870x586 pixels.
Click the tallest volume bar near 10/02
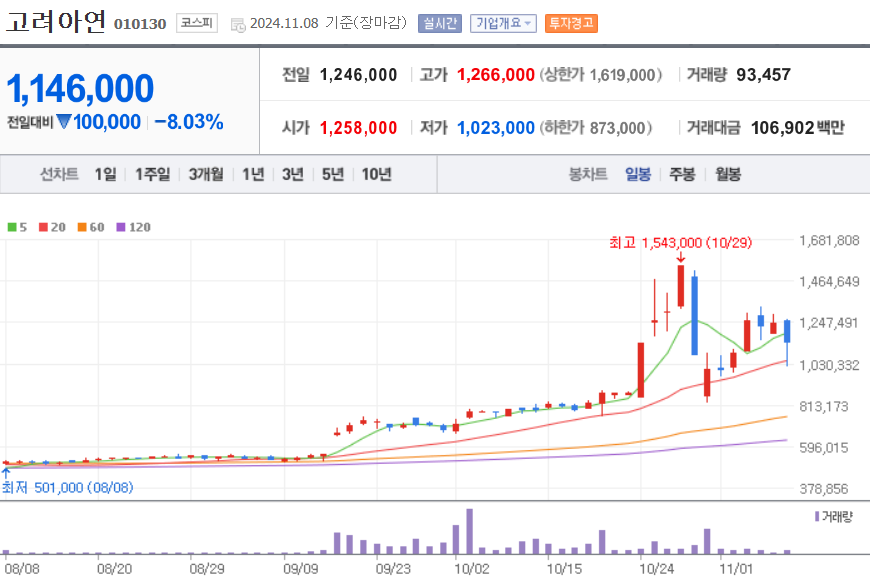click(x=469, y=531)
